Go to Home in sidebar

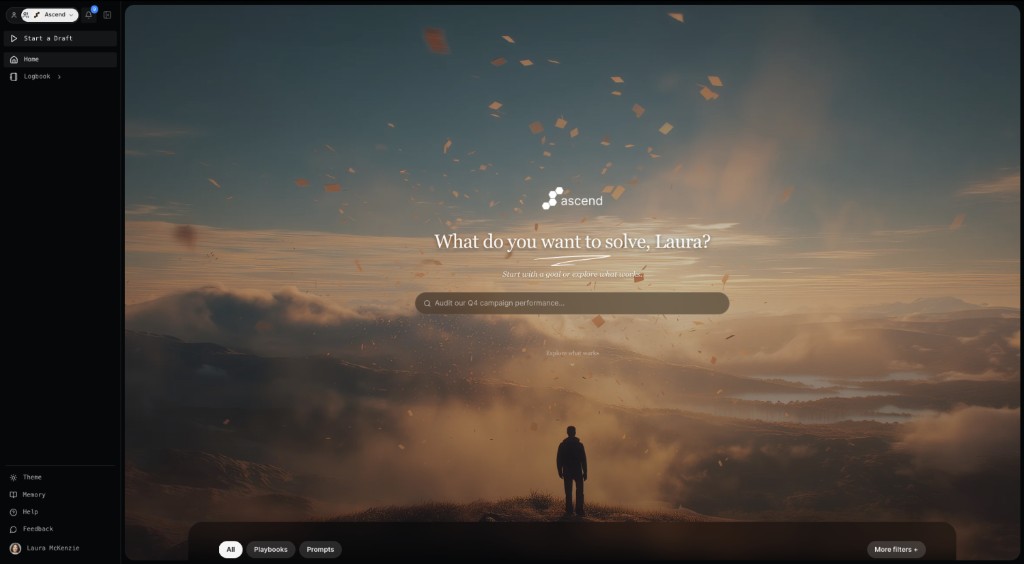coord(60,59)
